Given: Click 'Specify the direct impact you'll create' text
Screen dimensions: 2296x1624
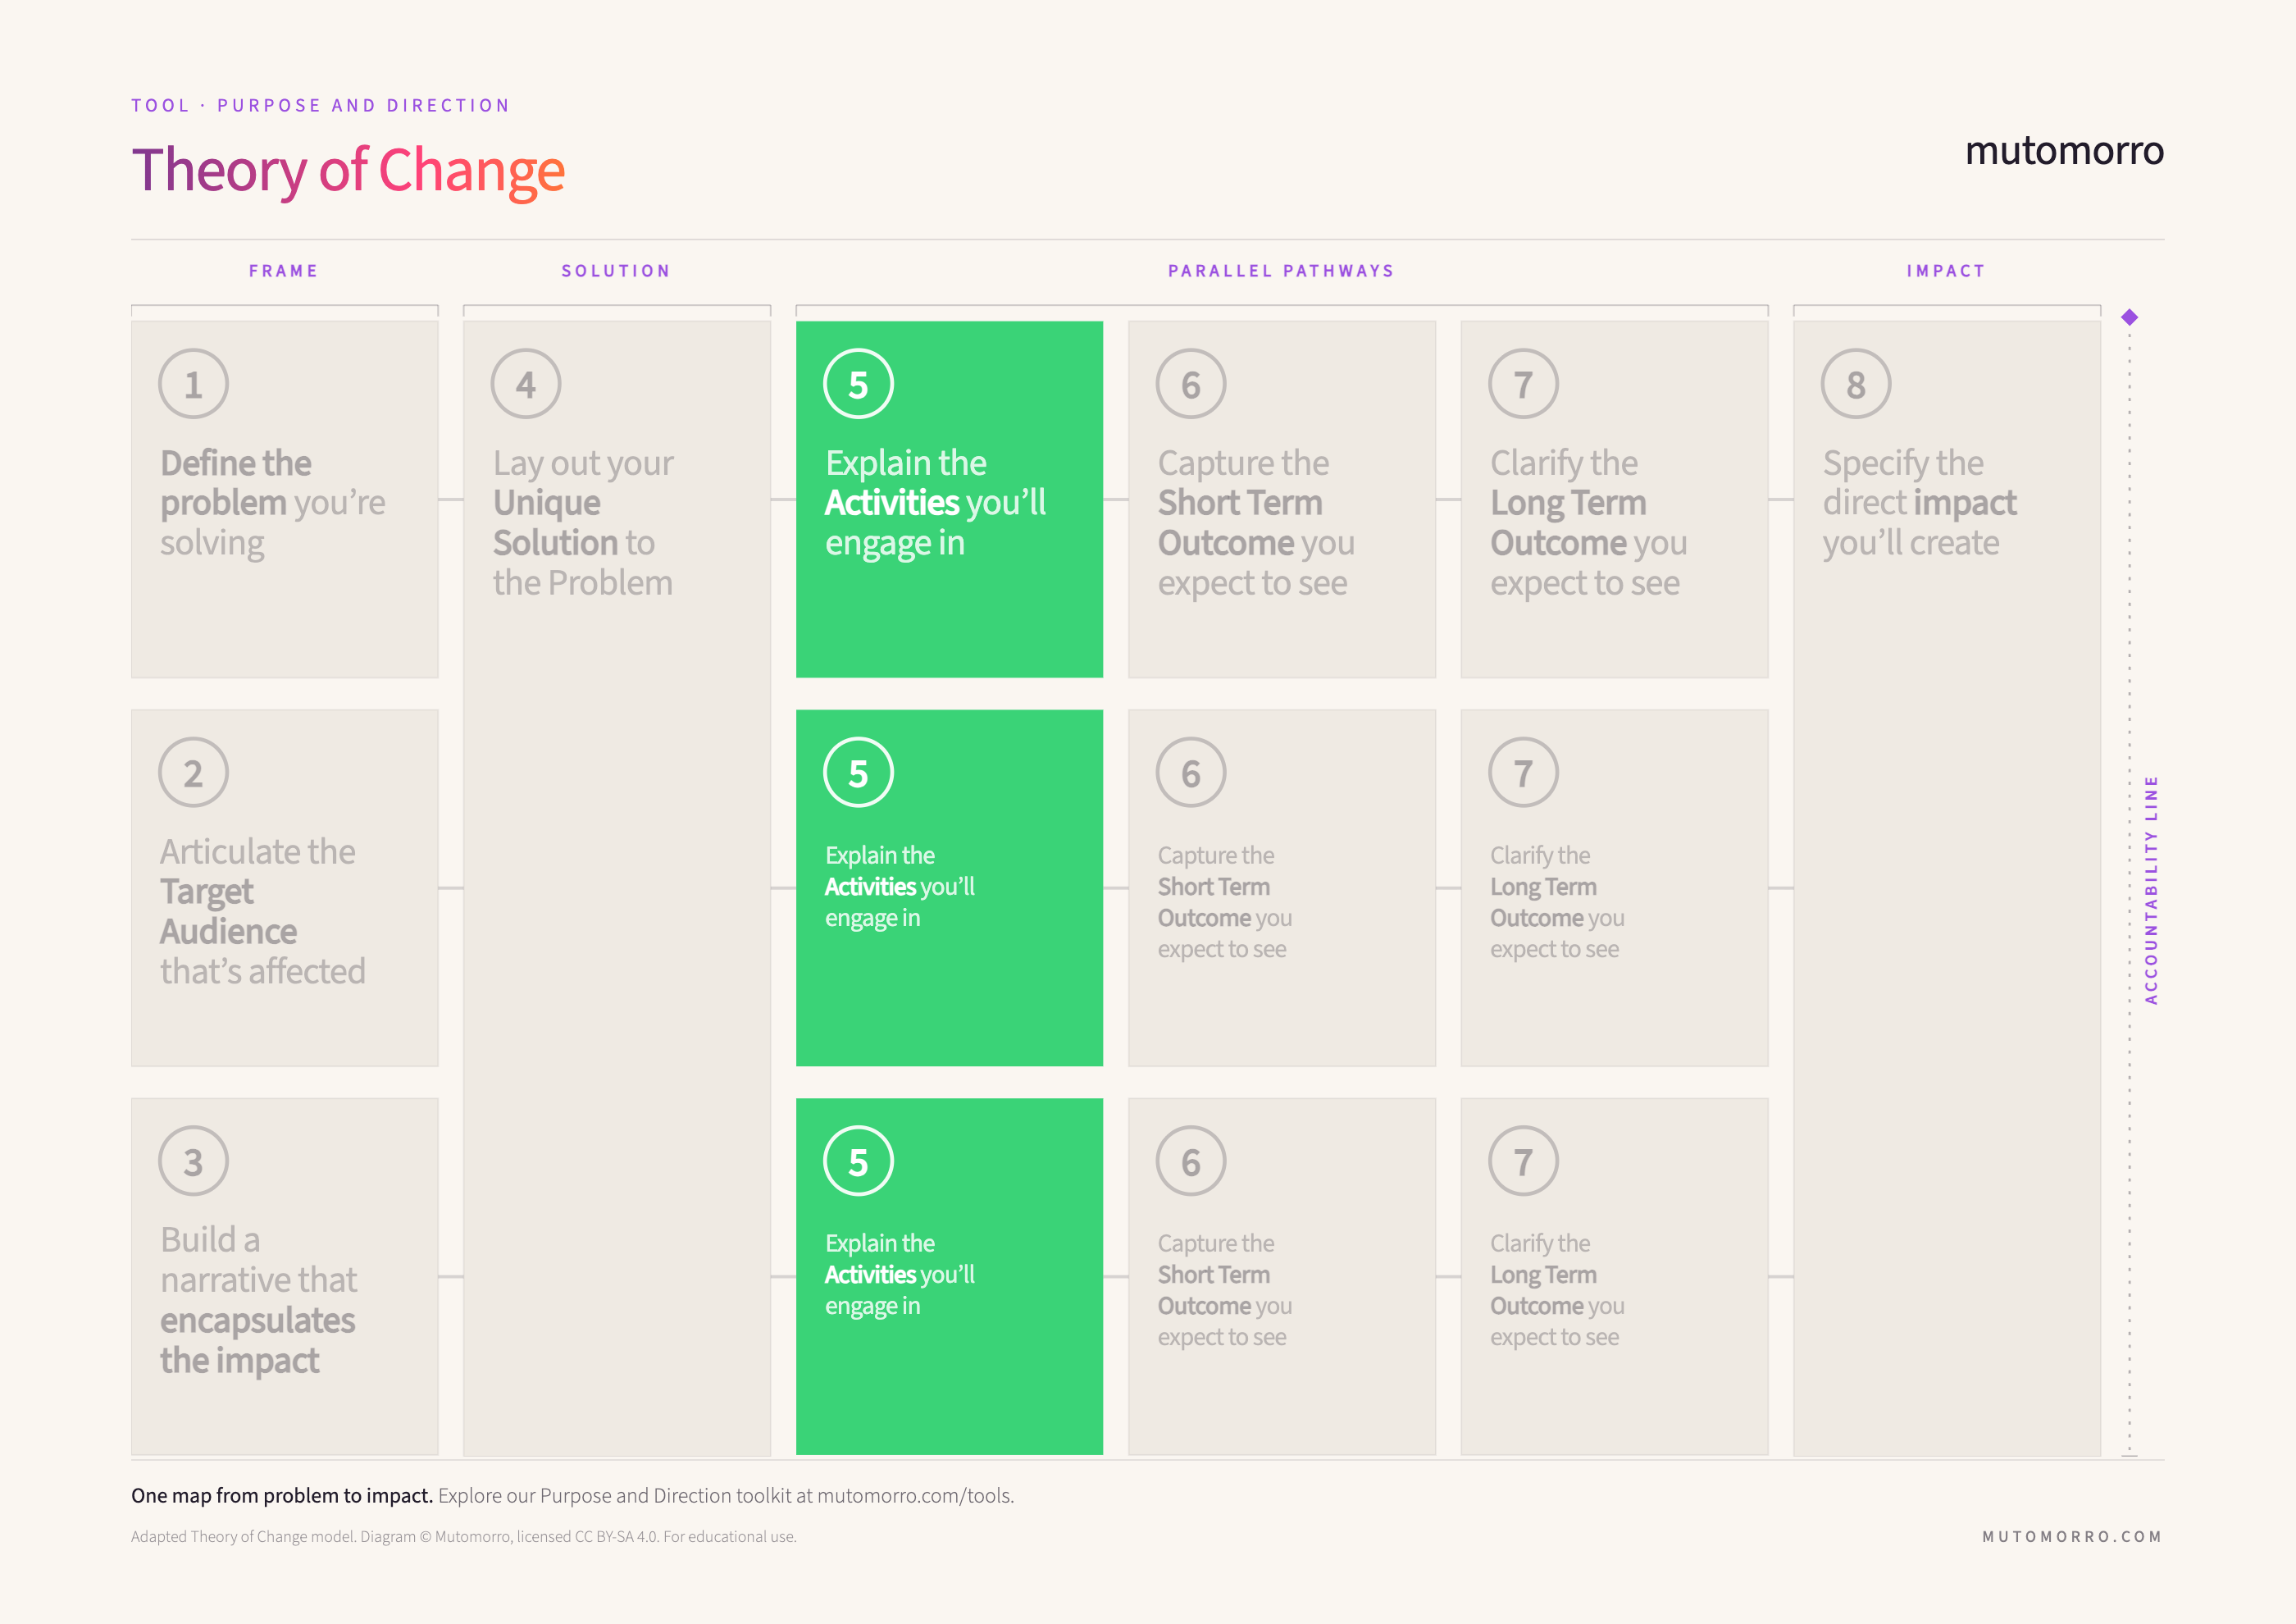Looking at the screenshot, I should pyautogui.click(x=1920, y=503).
